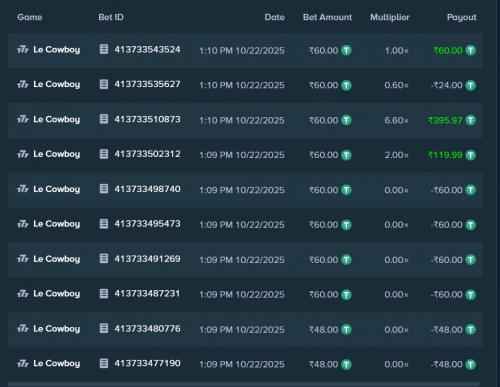The height and width of the screenshot is (387, 500).
Task: Open bet ID 413733510873
Action: tap(147, 119)
